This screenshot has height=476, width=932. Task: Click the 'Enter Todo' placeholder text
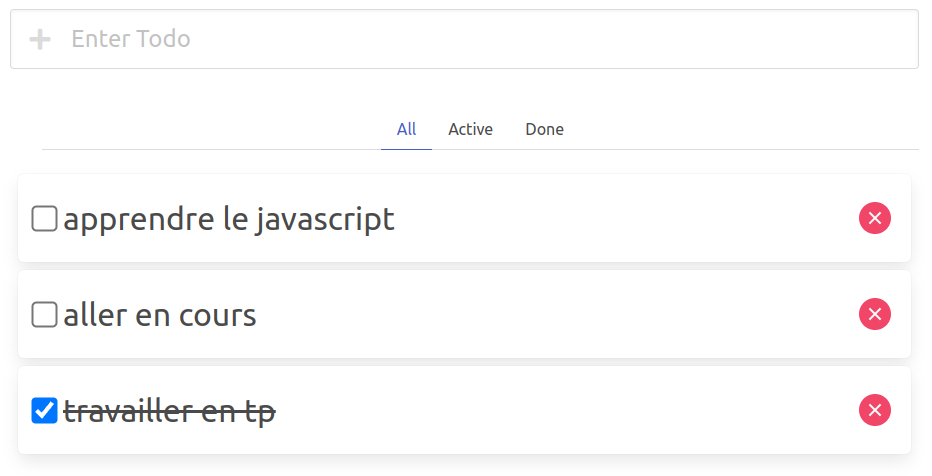[x=131, y=39]
